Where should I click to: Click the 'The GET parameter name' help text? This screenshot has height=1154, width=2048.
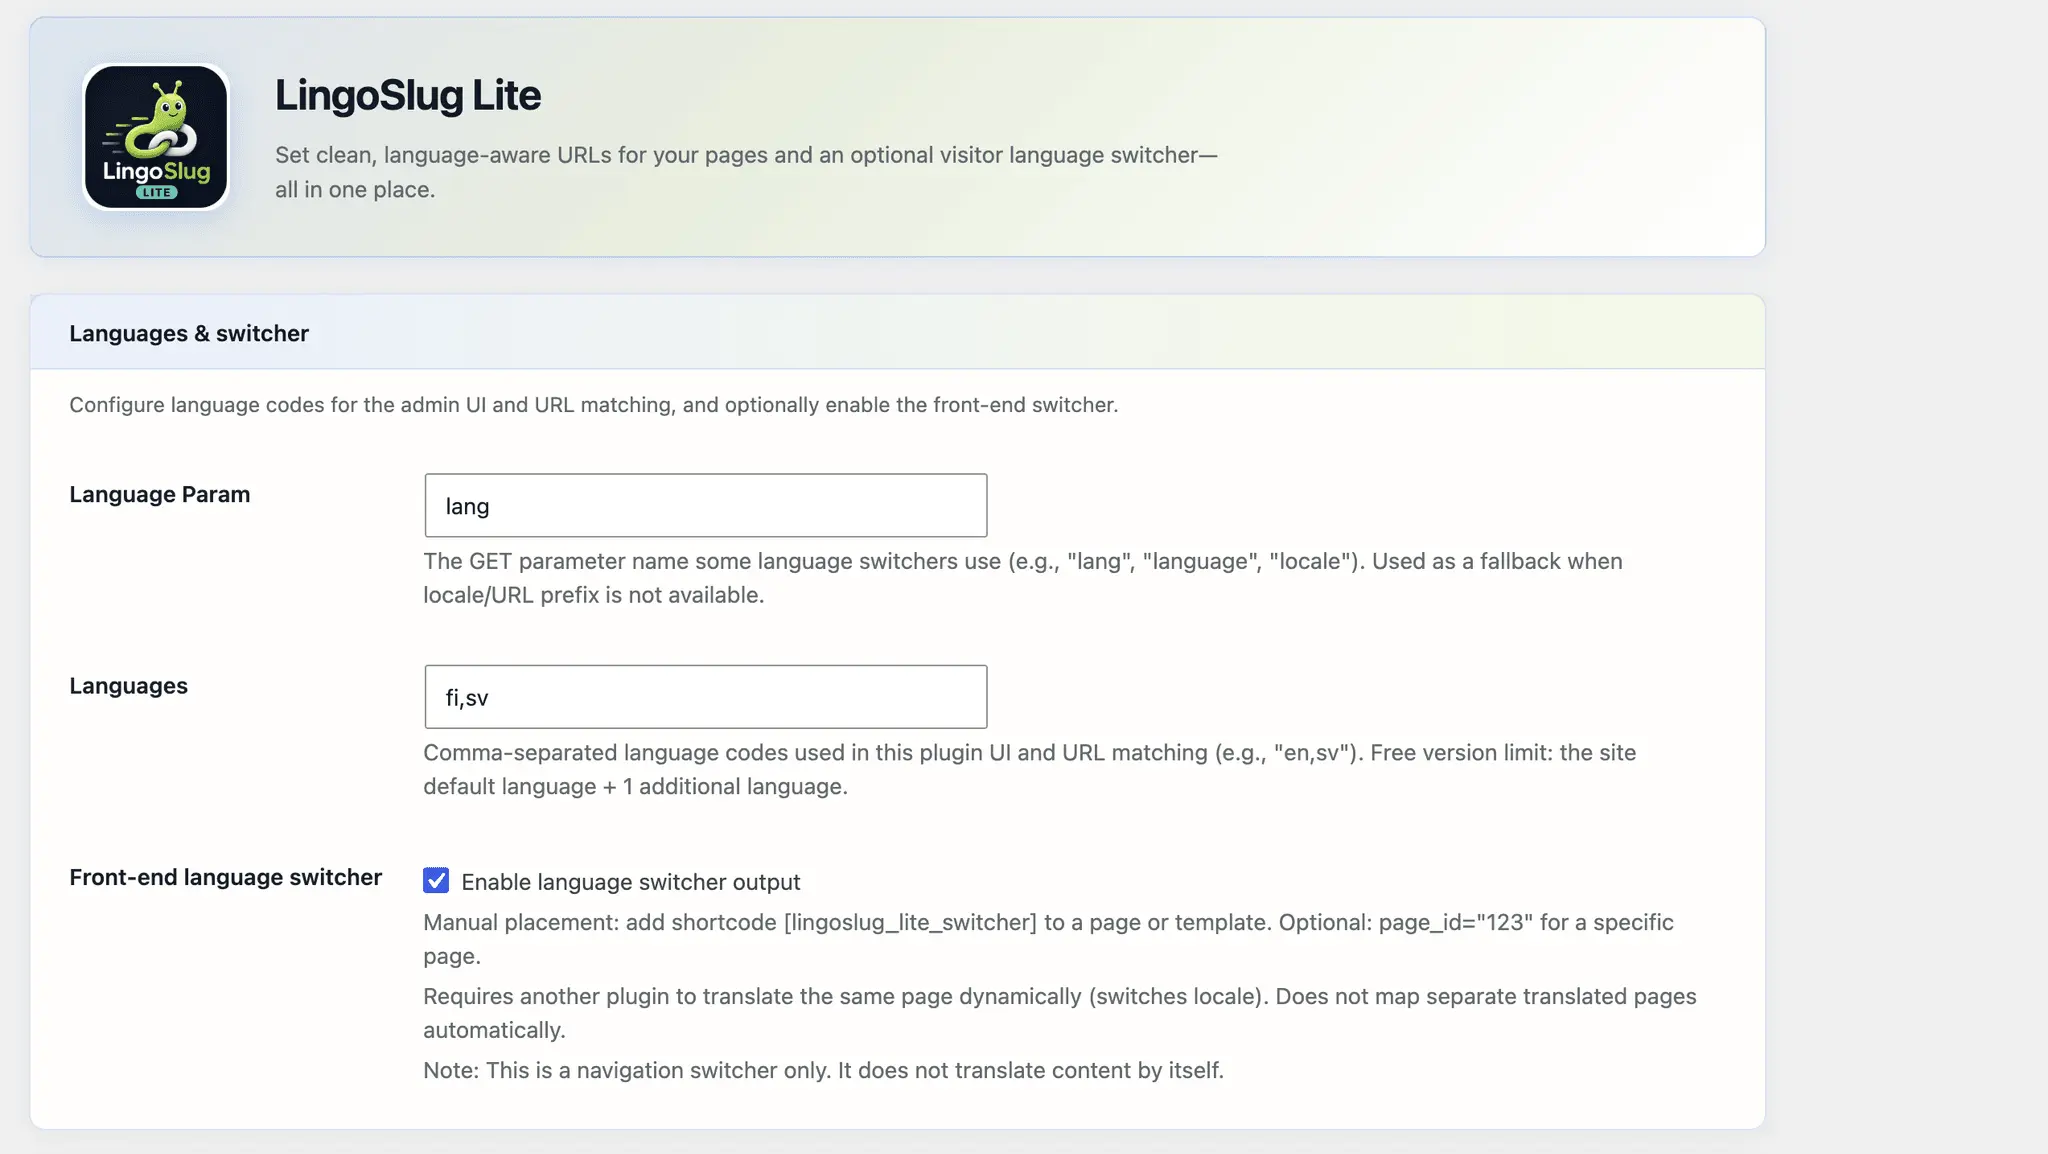[x=1023, y=578]
